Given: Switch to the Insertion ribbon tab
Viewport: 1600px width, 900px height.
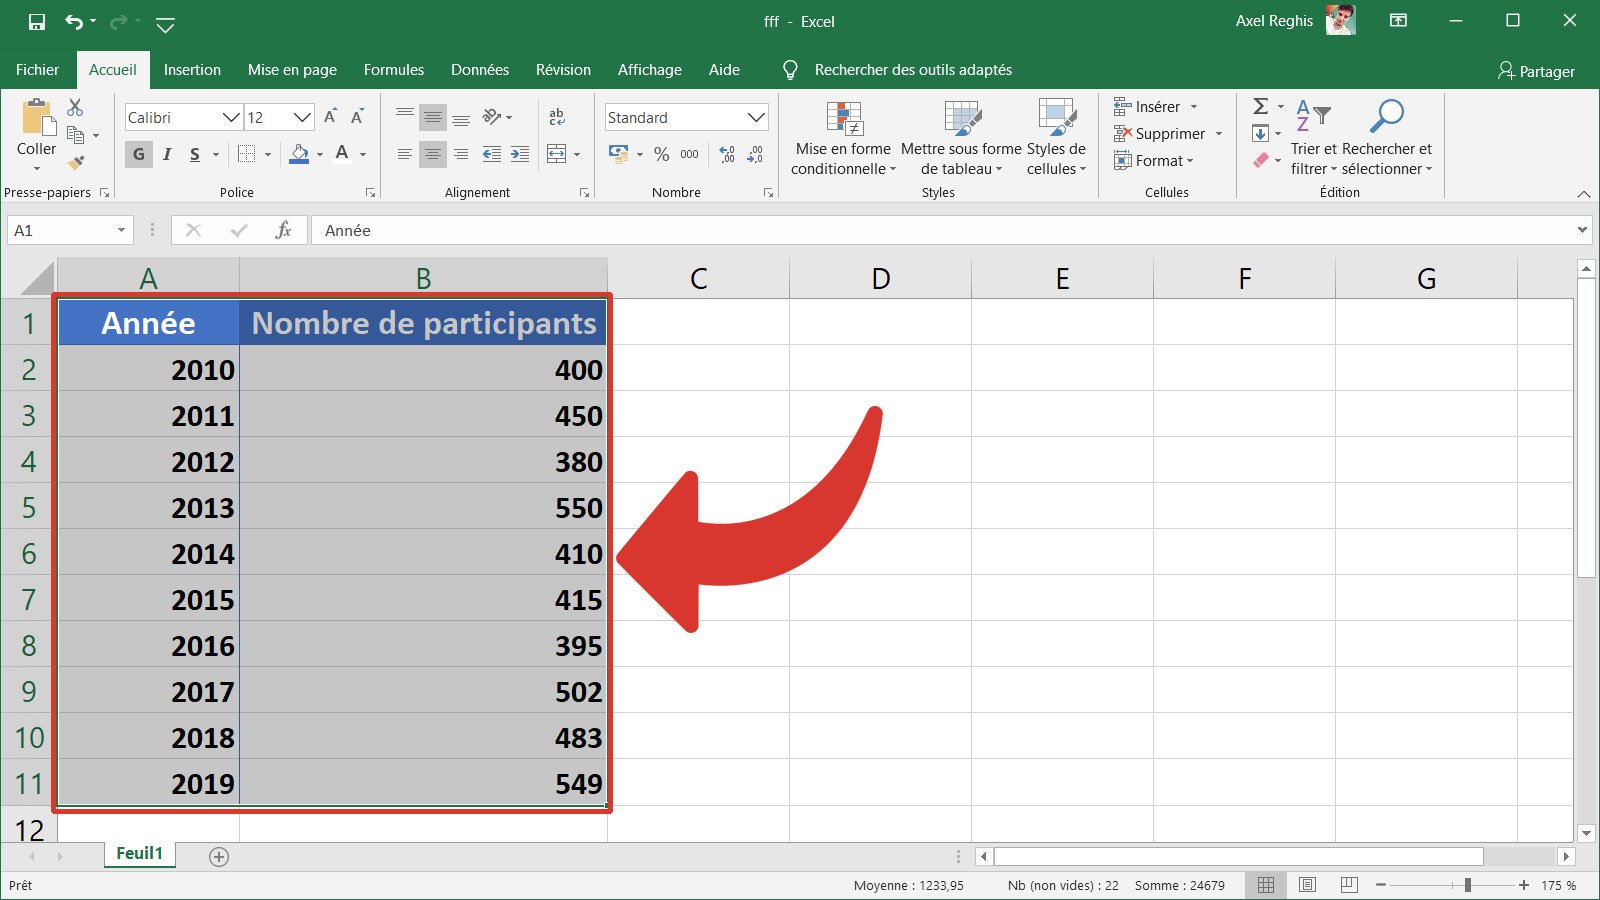Looking at the screenshot, I should click(192, 69).
